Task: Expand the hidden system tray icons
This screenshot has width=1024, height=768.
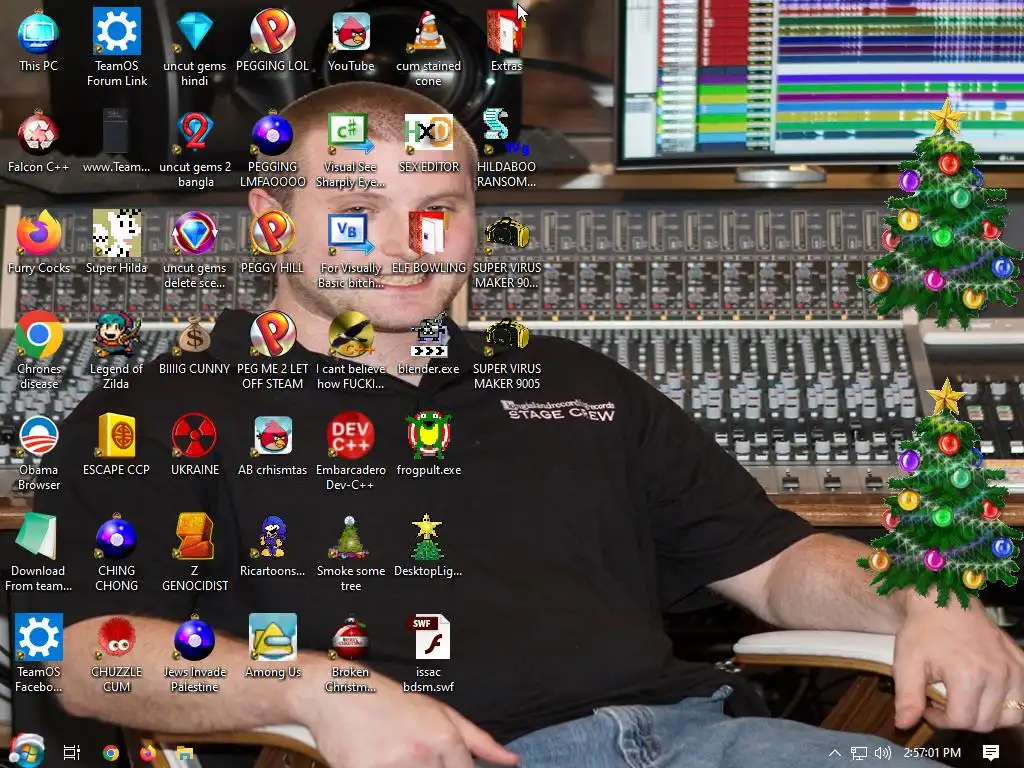Action: pos(835,753)
